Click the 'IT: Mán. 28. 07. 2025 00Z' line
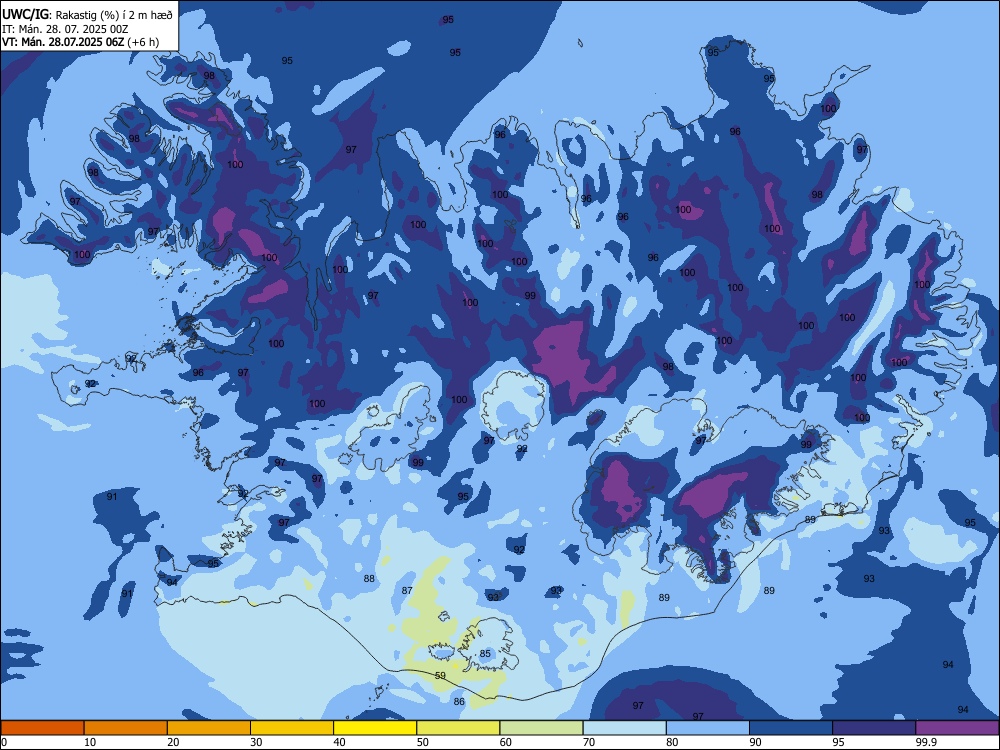The height and width of the screenshot is (750, 1000). point(66,29)
